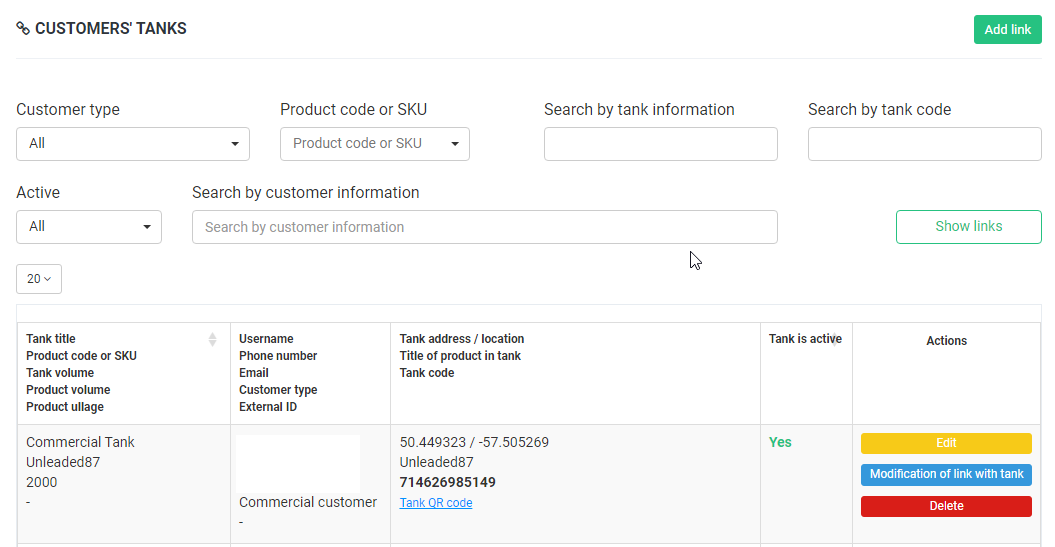The image size is (1055, 547).
Task: Edit the Commercial Tank entry
Action: tap(946, 443)
